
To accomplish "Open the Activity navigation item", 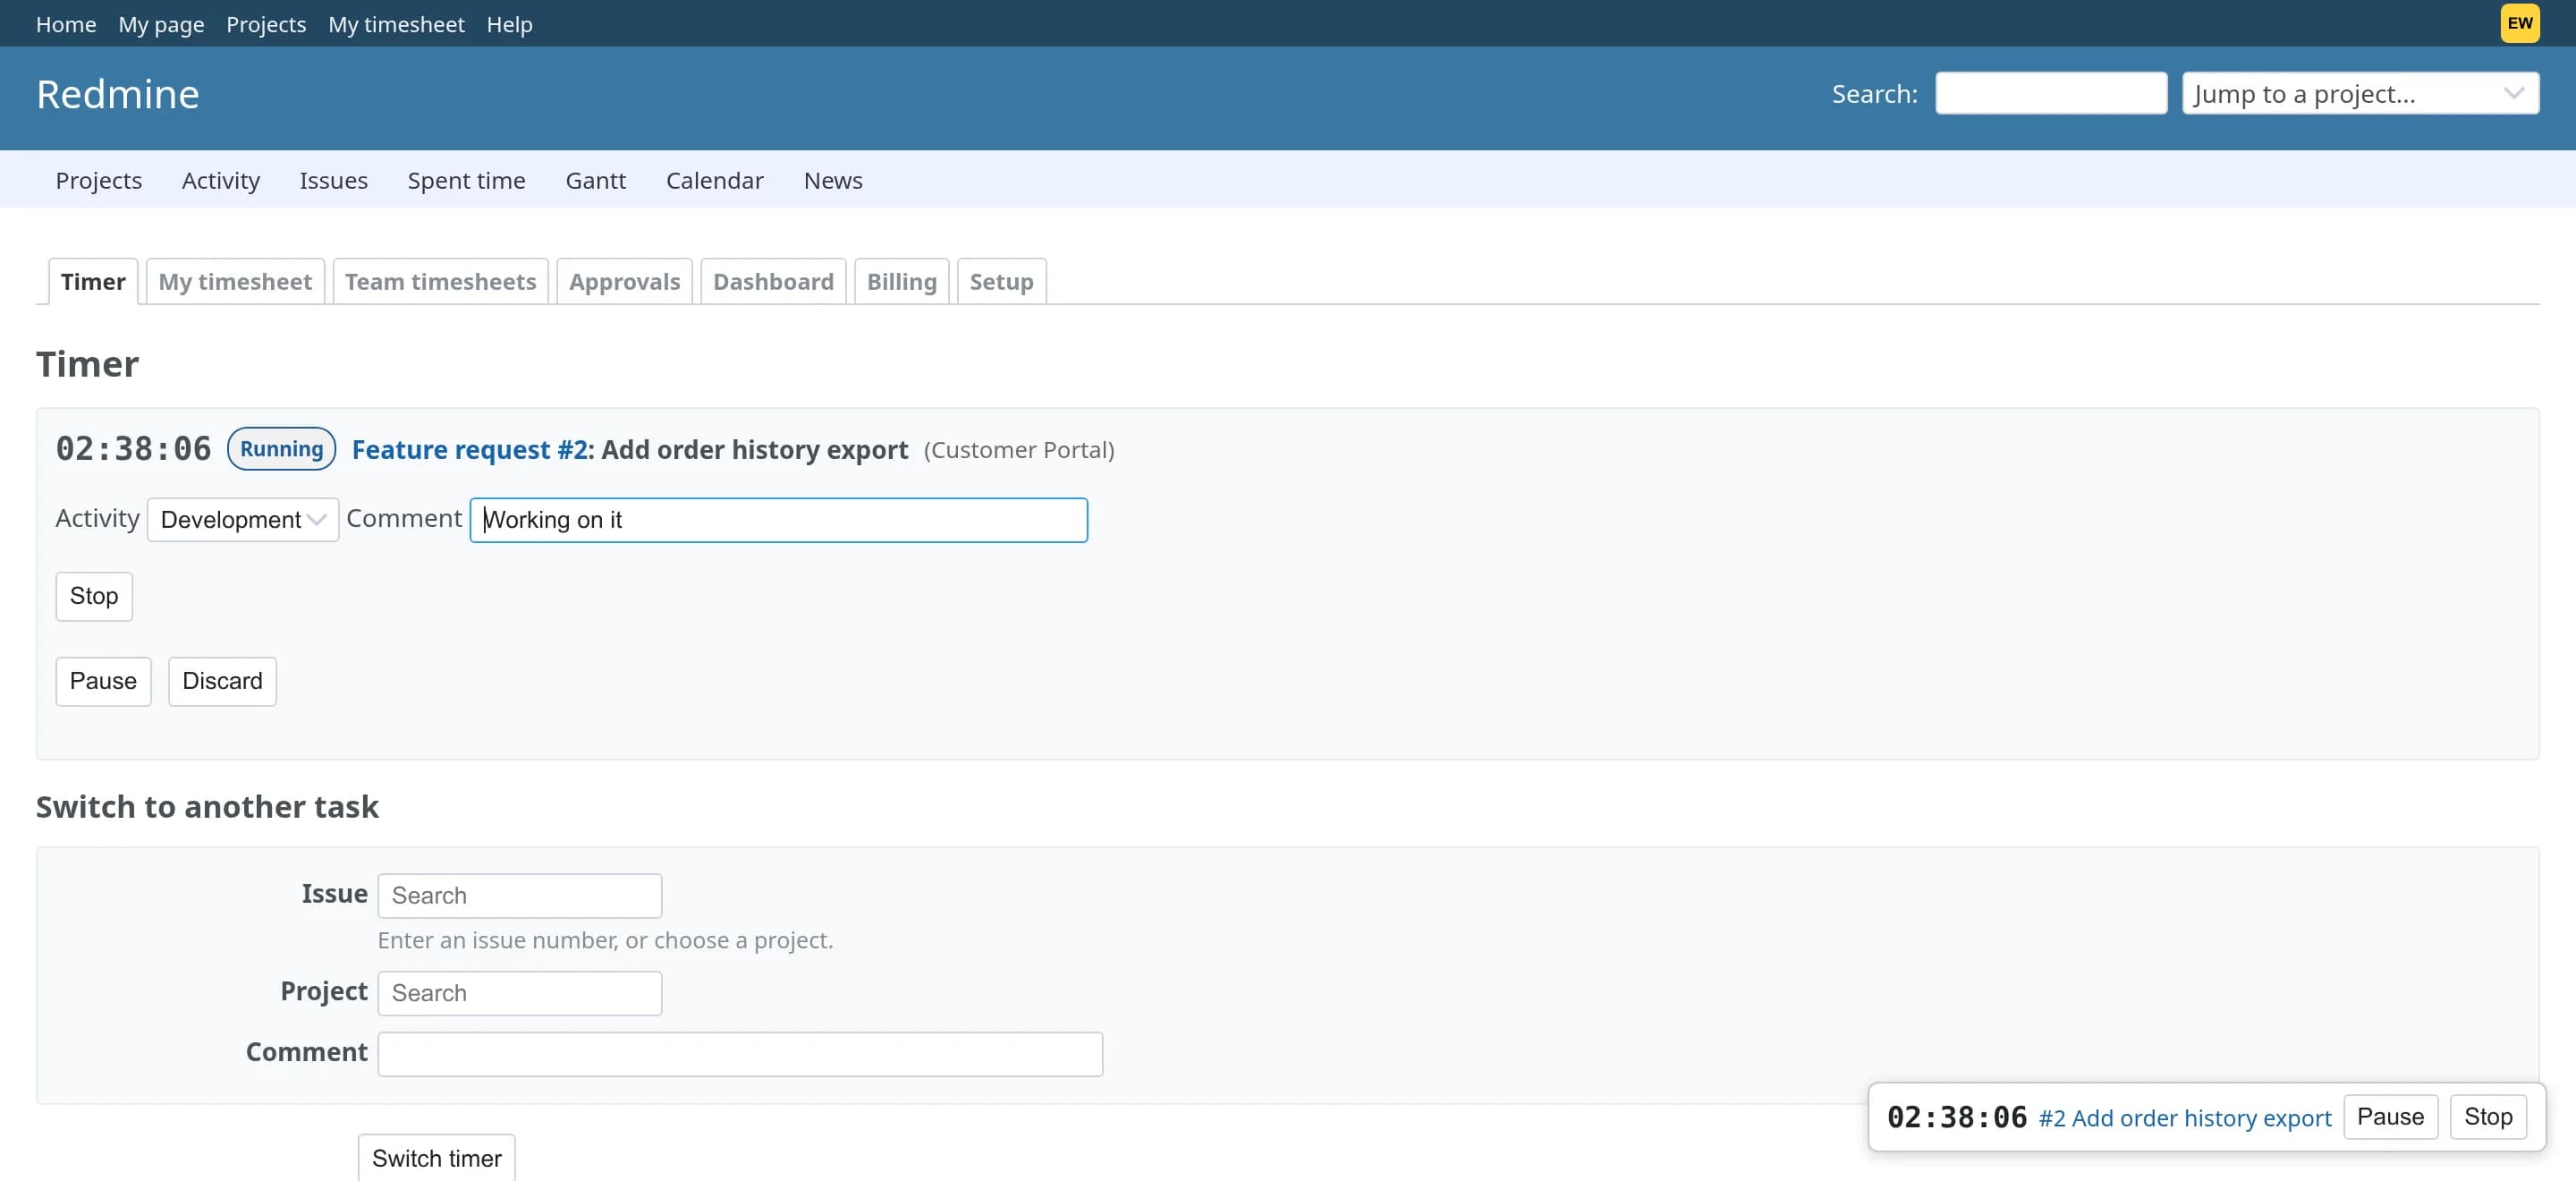I will (221, 180).
